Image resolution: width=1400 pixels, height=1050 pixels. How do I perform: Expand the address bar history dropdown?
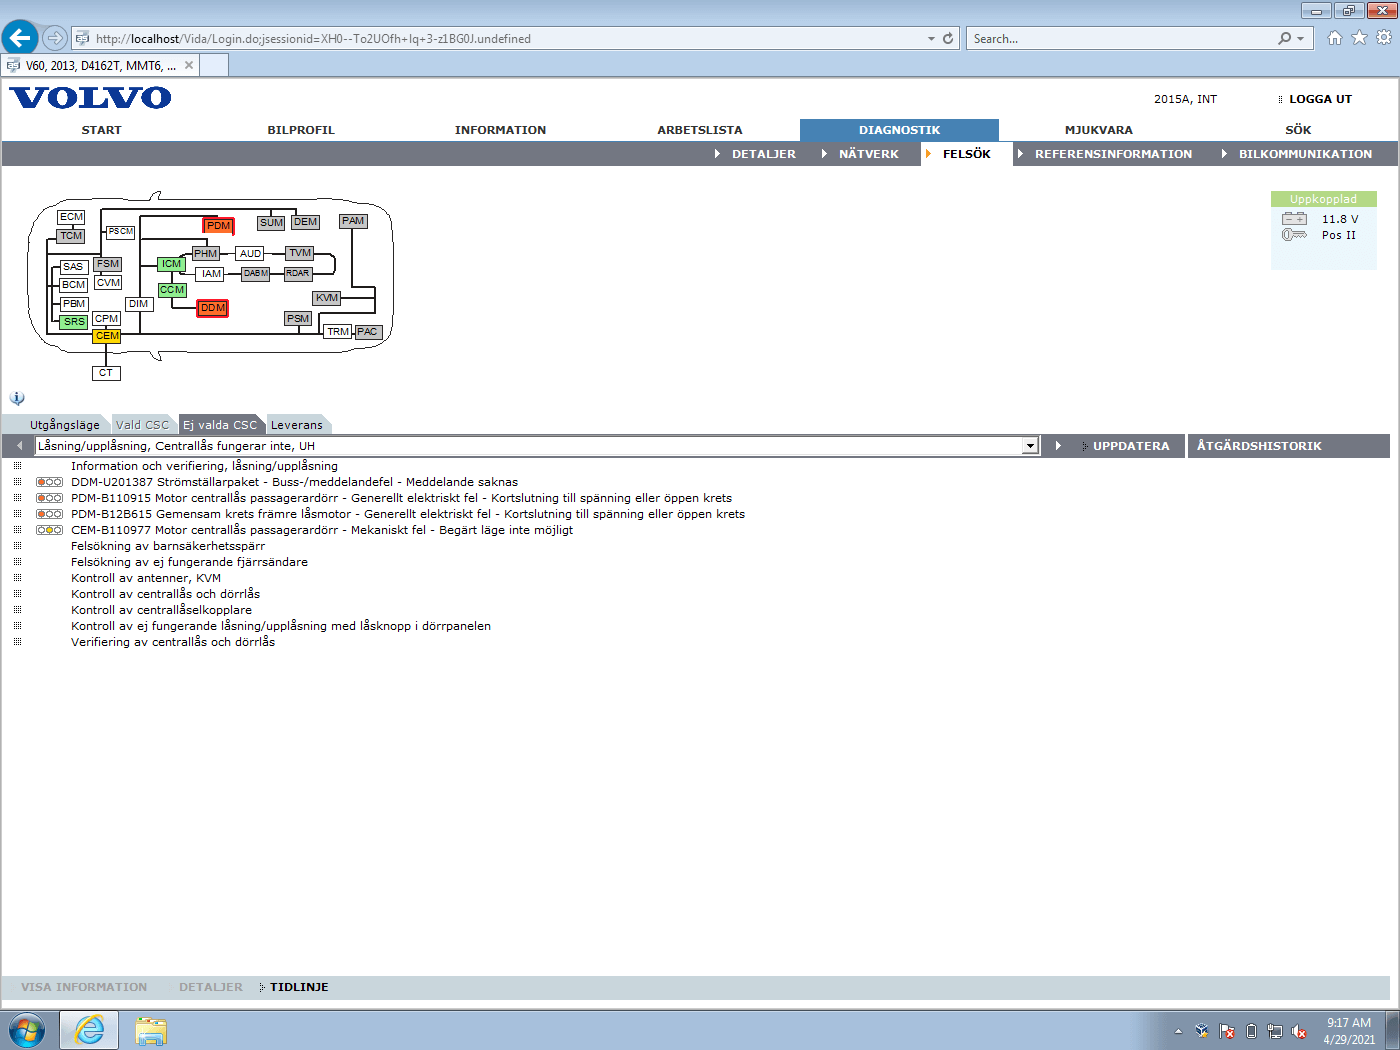click(x=932, y=39)
